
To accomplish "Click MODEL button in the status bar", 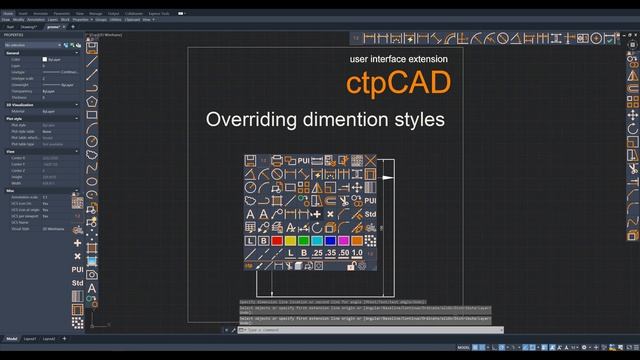I will 463,347.
